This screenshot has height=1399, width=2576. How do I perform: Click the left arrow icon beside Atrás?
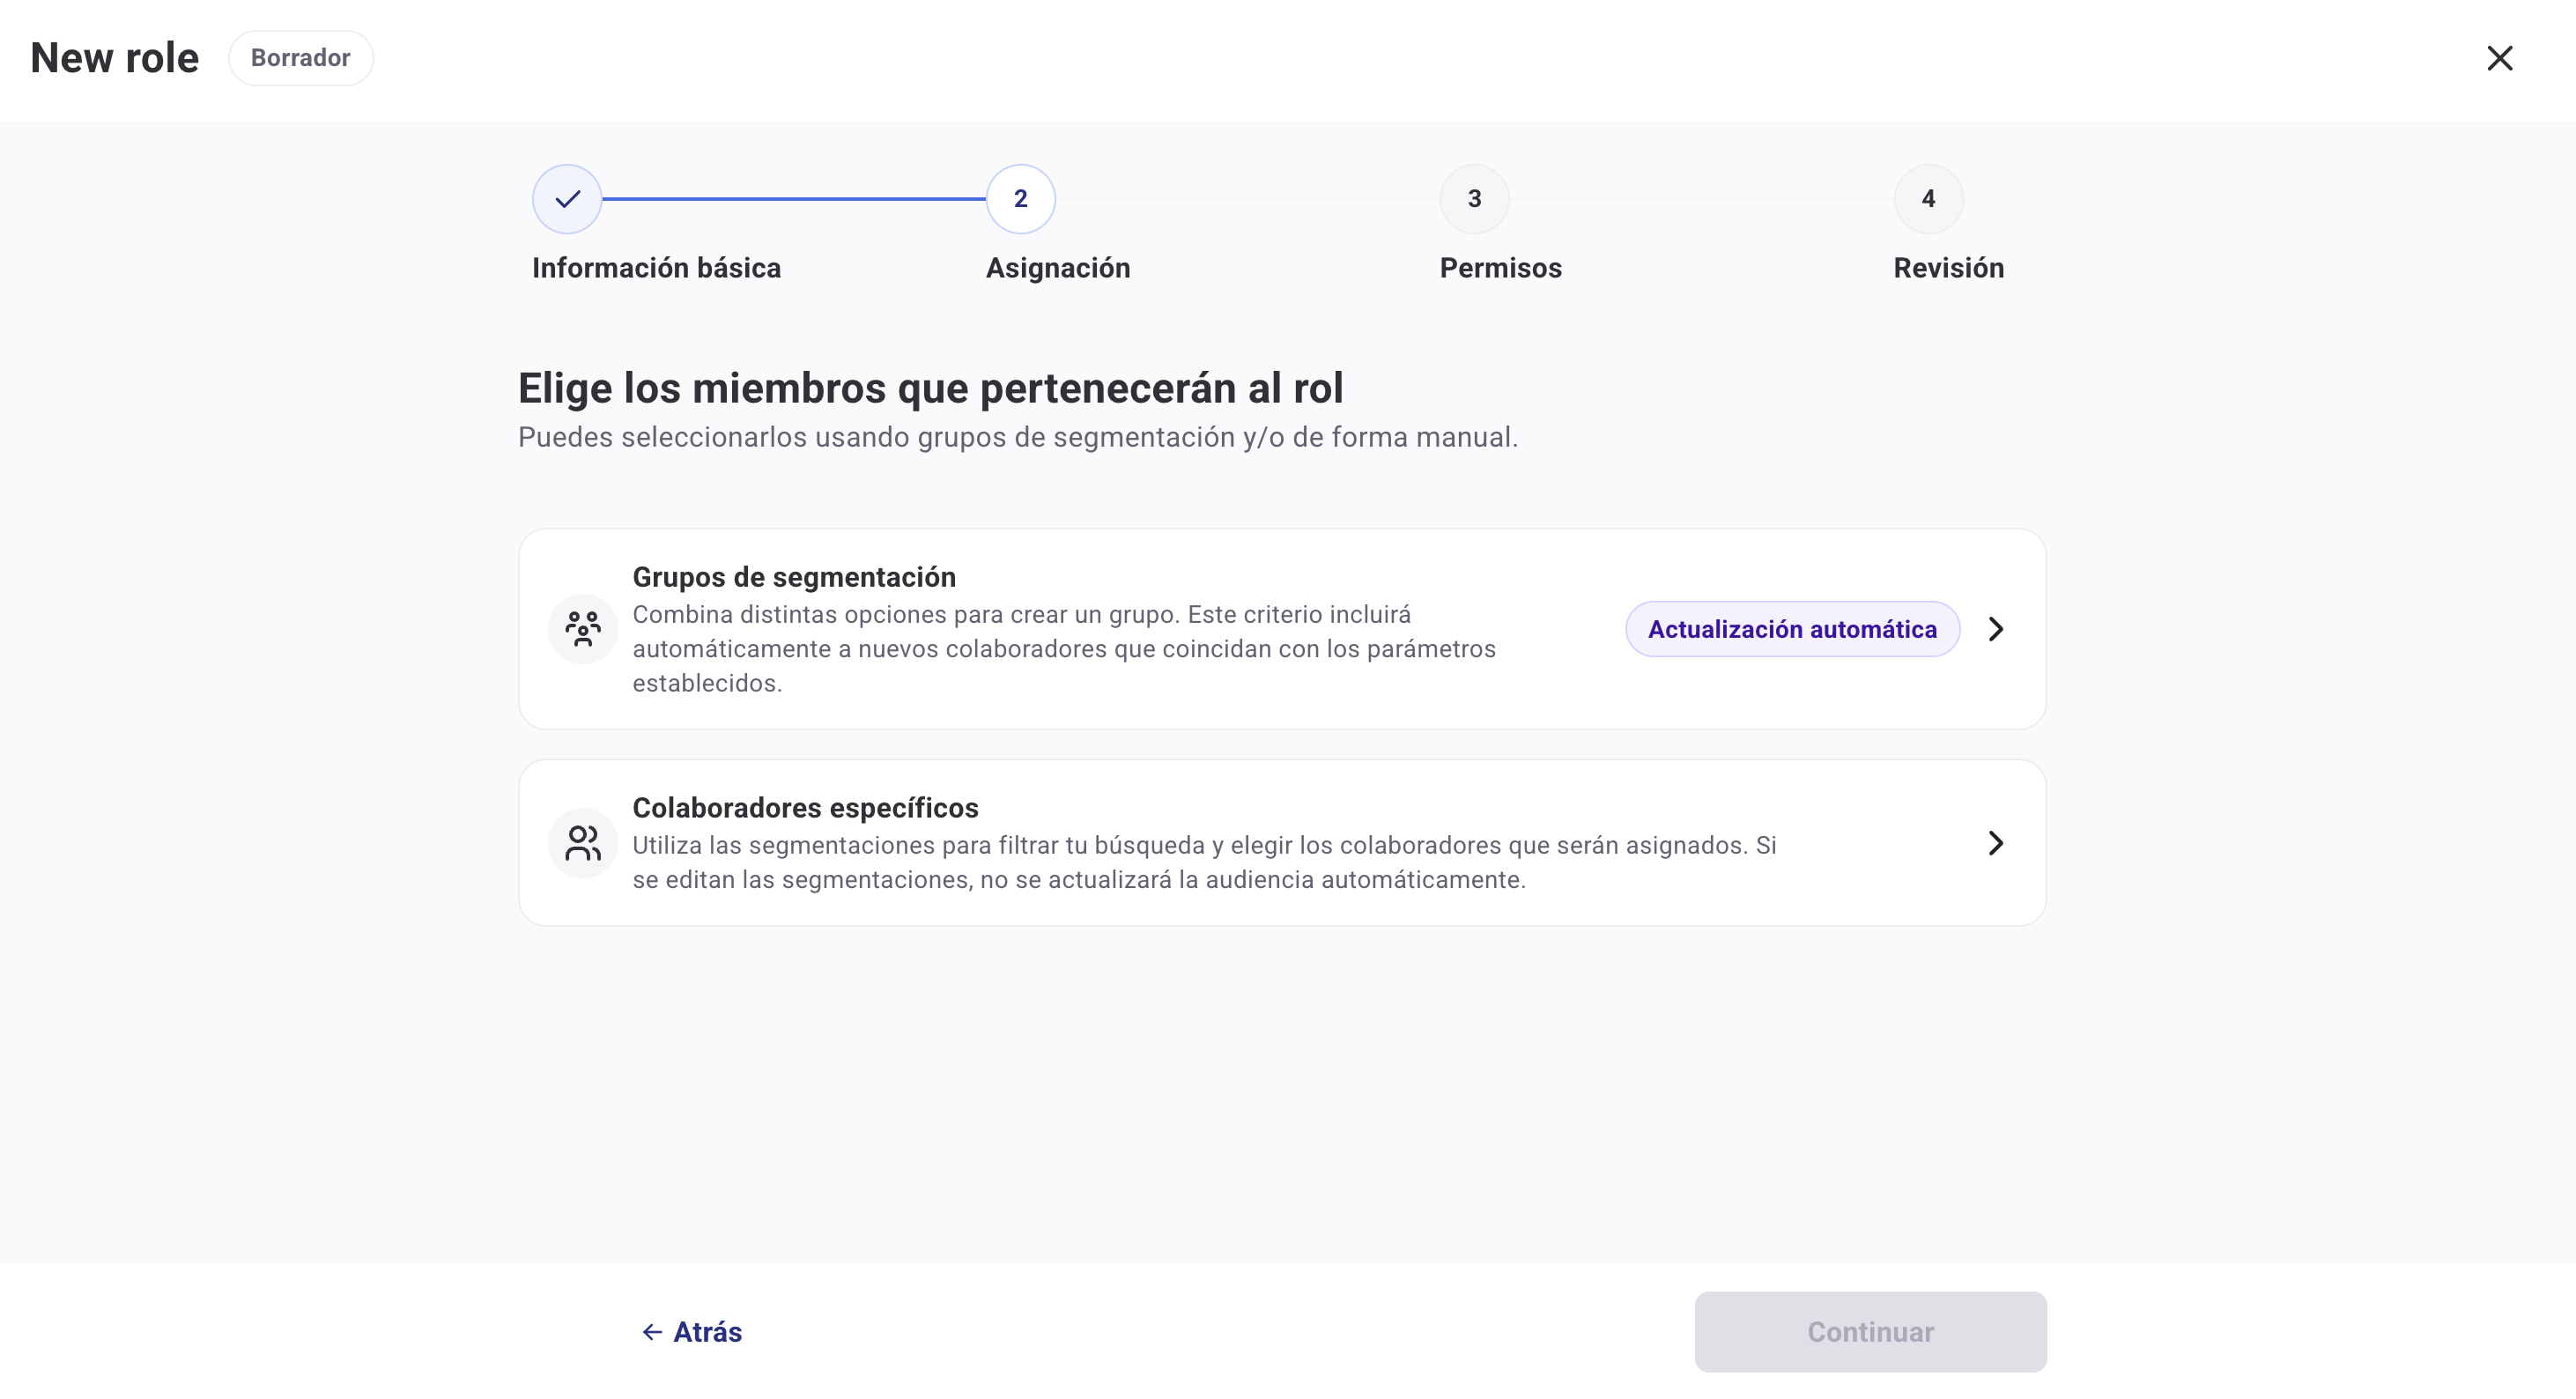click(x=652, y=1332)
